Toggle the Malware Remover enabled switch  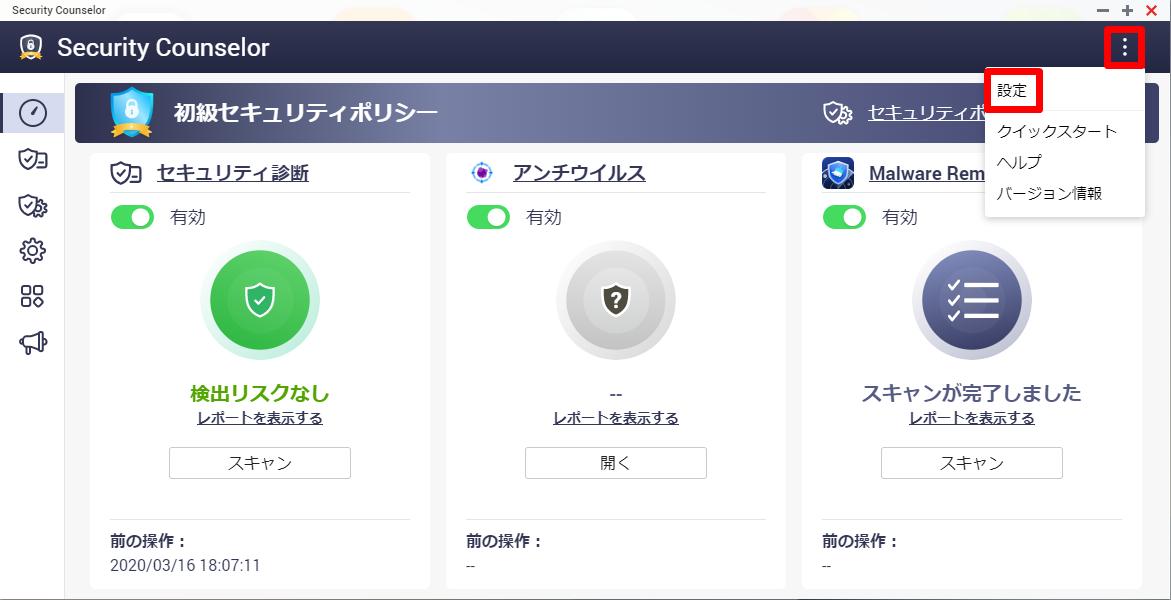pos(845,217)
